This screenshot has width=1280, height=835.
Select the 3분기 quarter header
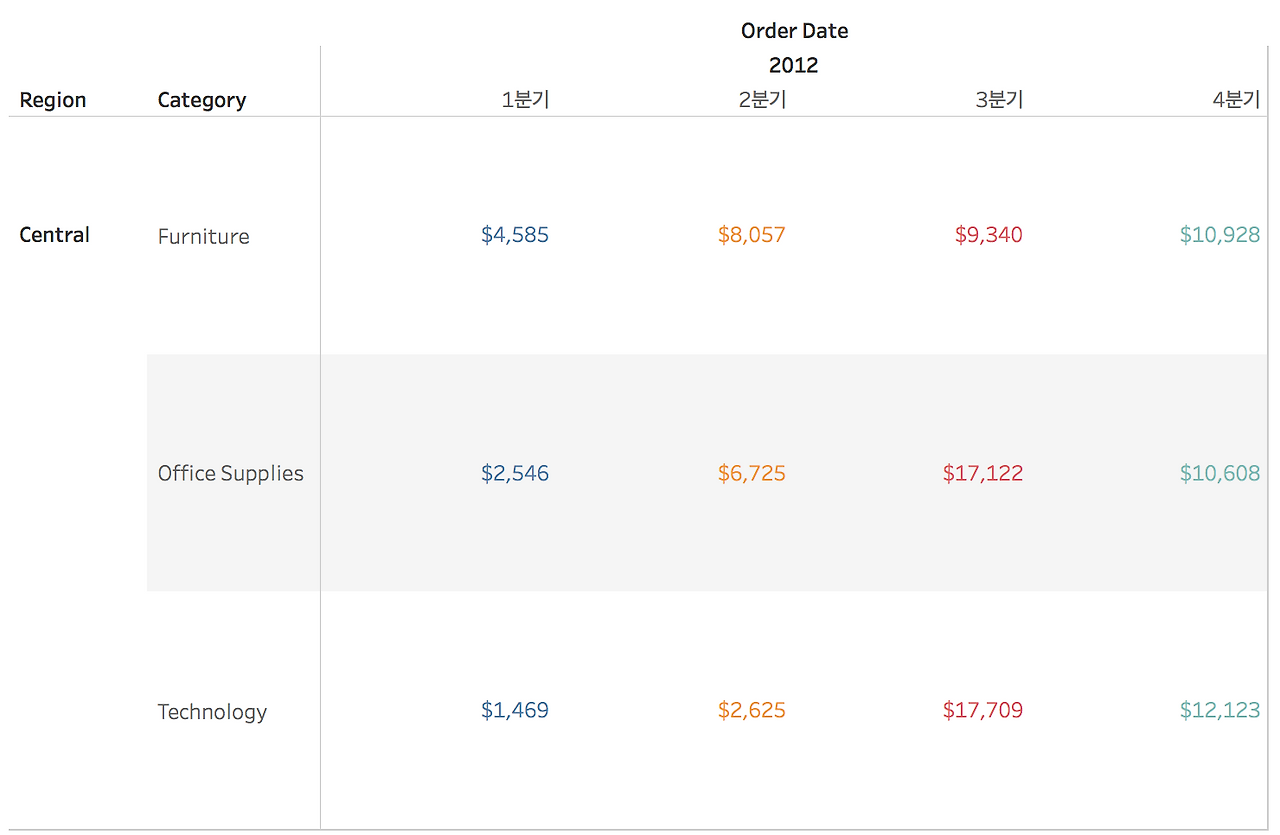click(999, 100)
